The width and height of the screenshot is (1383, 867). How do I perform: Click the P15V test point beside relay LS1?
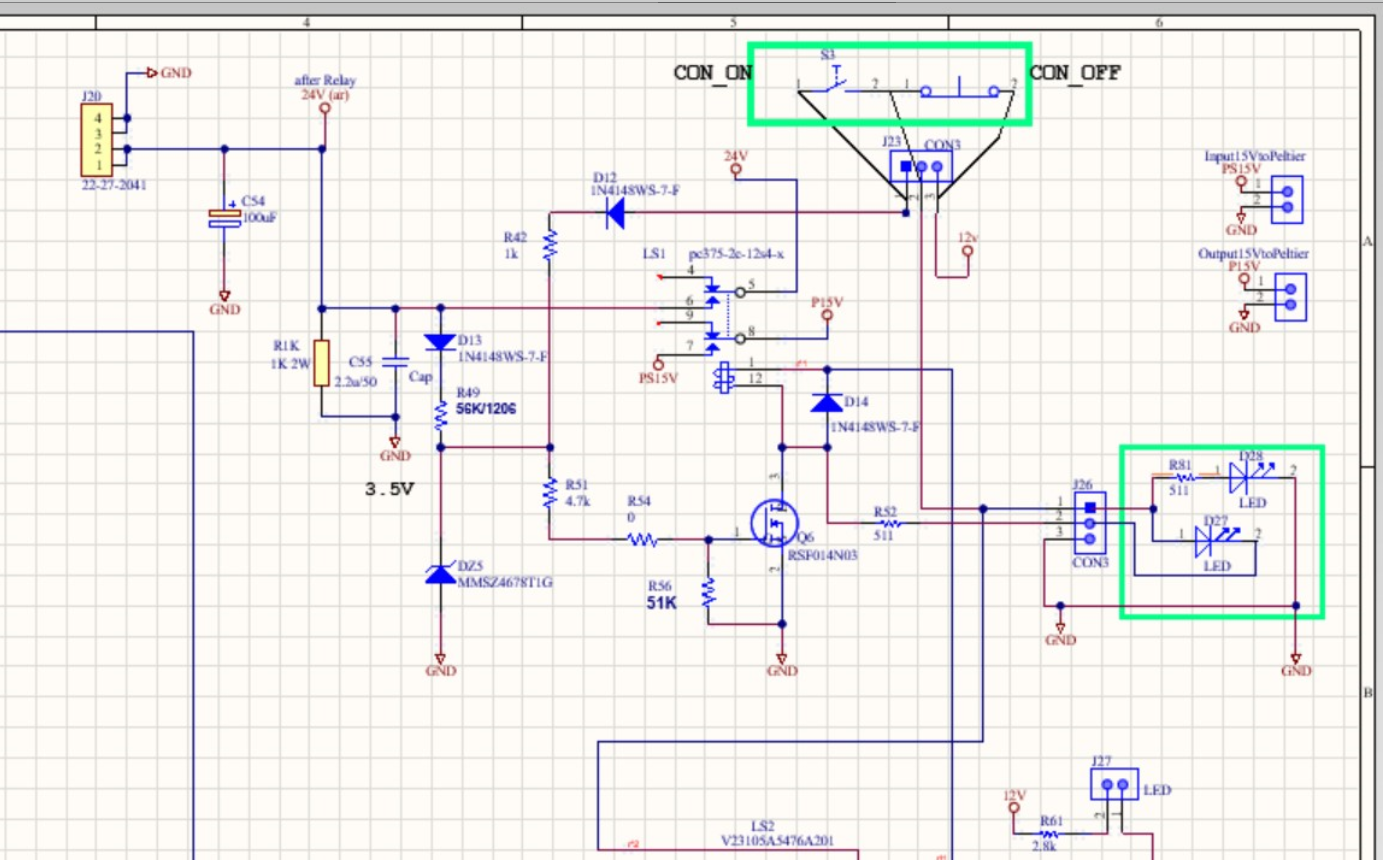[x=827, y=317]
